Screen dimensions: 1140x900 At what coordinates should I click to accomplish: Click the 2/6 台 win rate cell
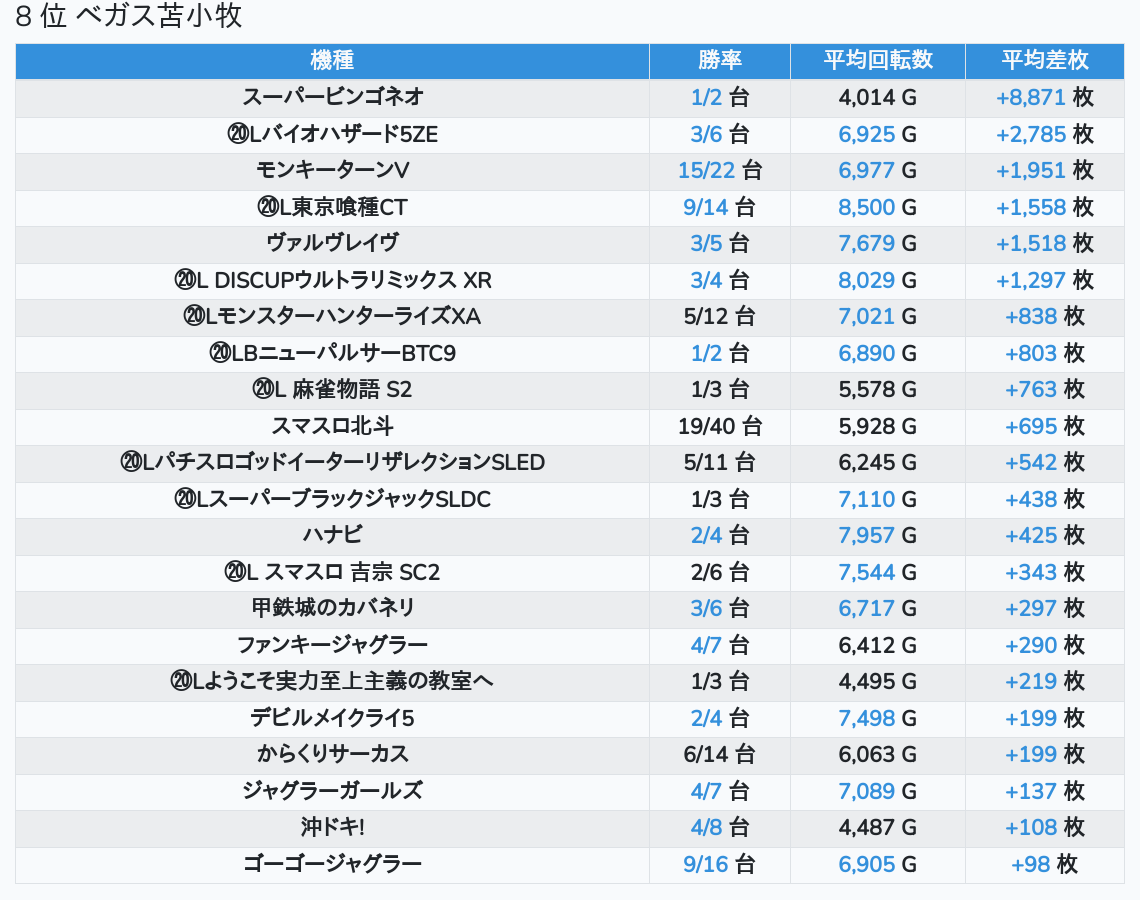(x=720, y=573)
